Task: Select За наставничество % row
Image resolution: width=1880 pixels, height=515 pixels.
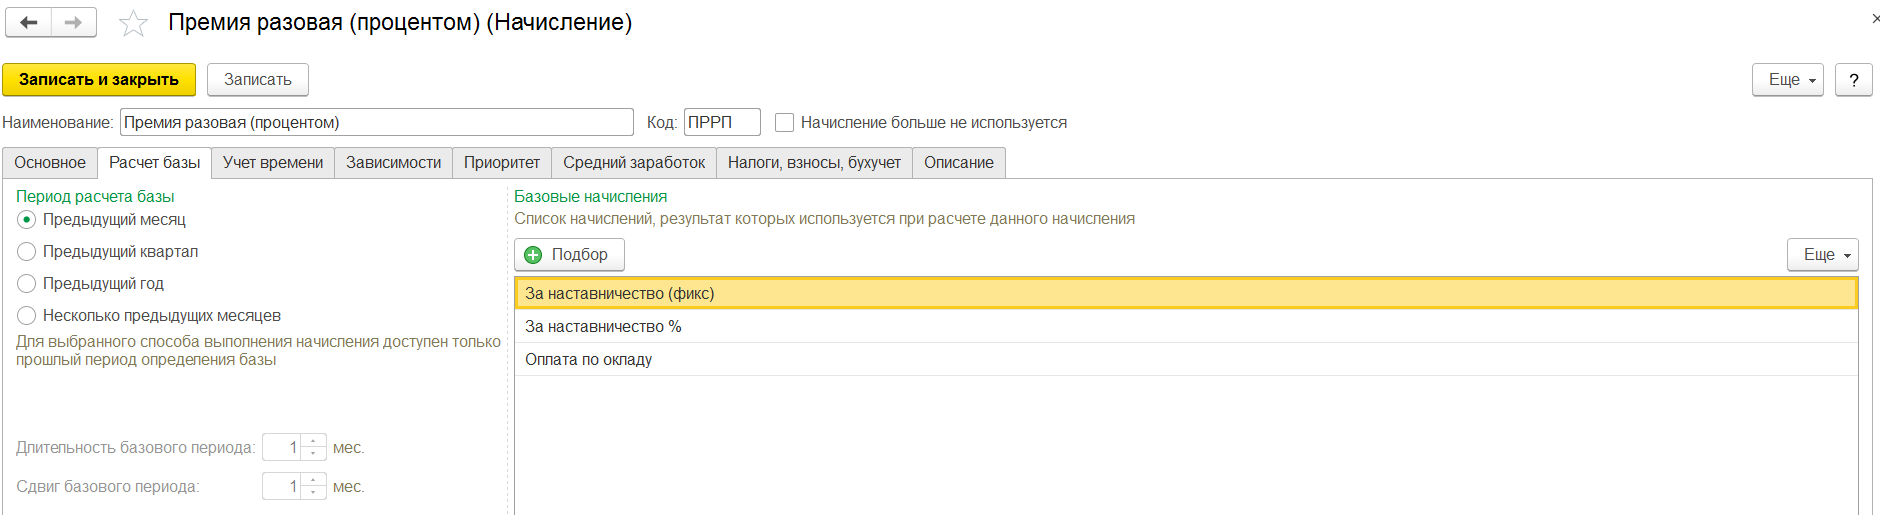Action: coord(603,327)
